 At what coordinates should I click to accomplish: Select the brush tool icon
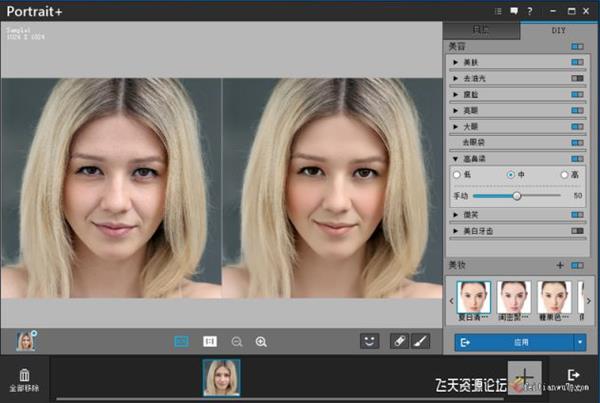[x=421, y=341]
